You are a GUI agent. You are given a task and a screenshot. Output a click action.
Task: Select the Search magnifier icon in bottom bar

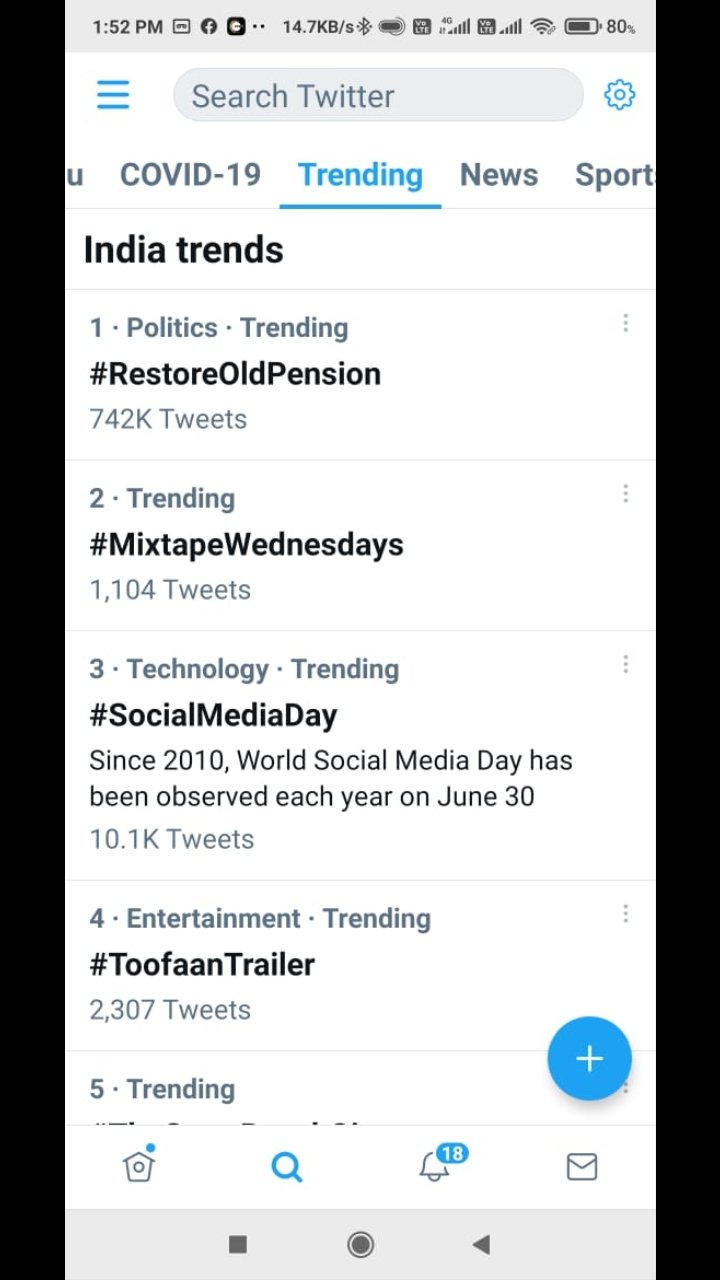pos(287,1166)
